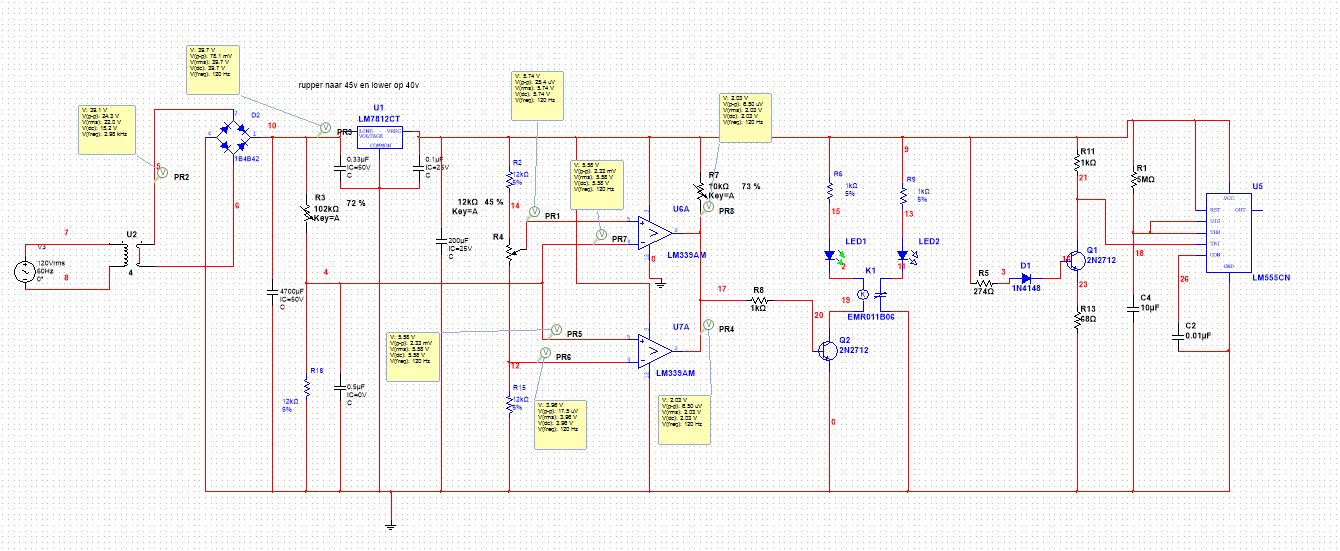Click the 'LM7812CT' label text

378,117
